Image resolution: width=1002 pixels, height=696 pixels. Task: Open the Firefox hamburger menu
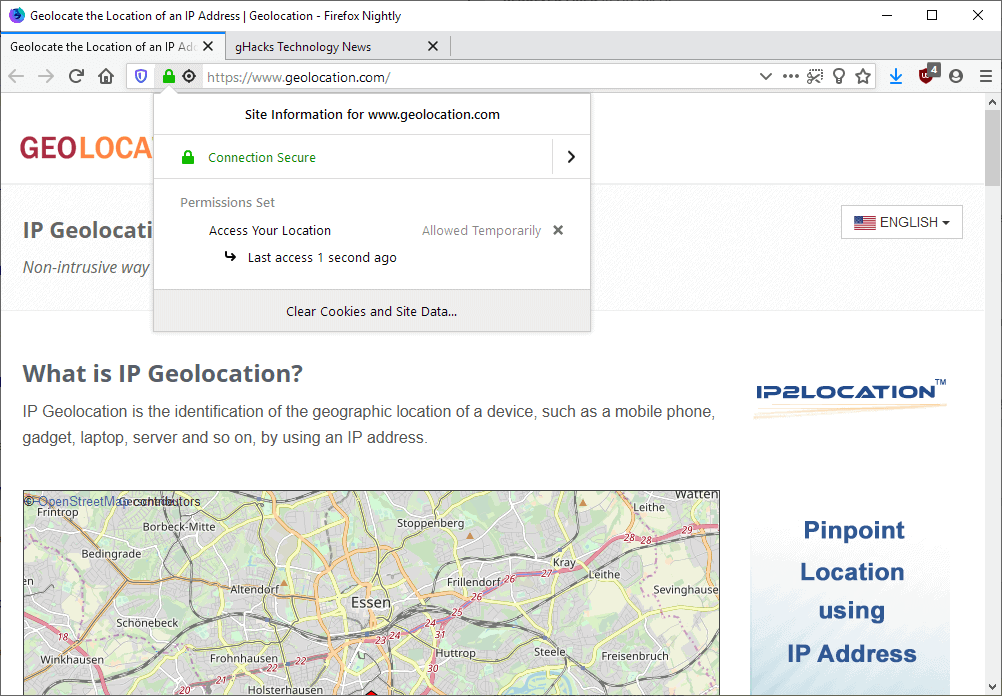tap(988, 76)
